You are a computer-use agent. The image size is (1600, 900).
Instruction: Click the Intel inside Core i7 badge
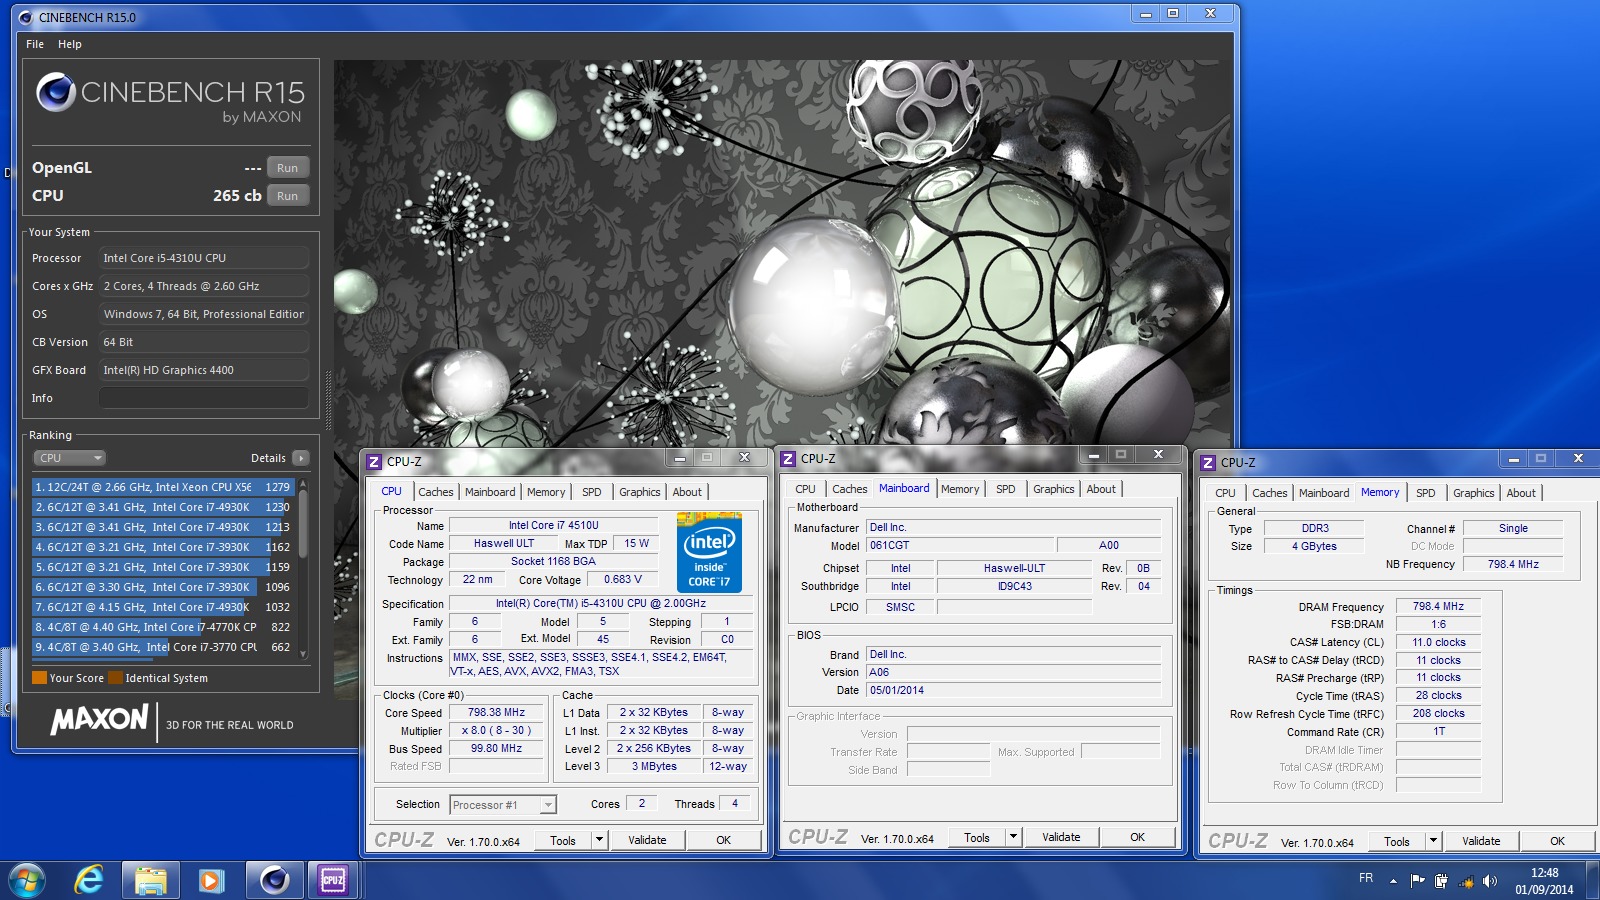pos(709,552)
